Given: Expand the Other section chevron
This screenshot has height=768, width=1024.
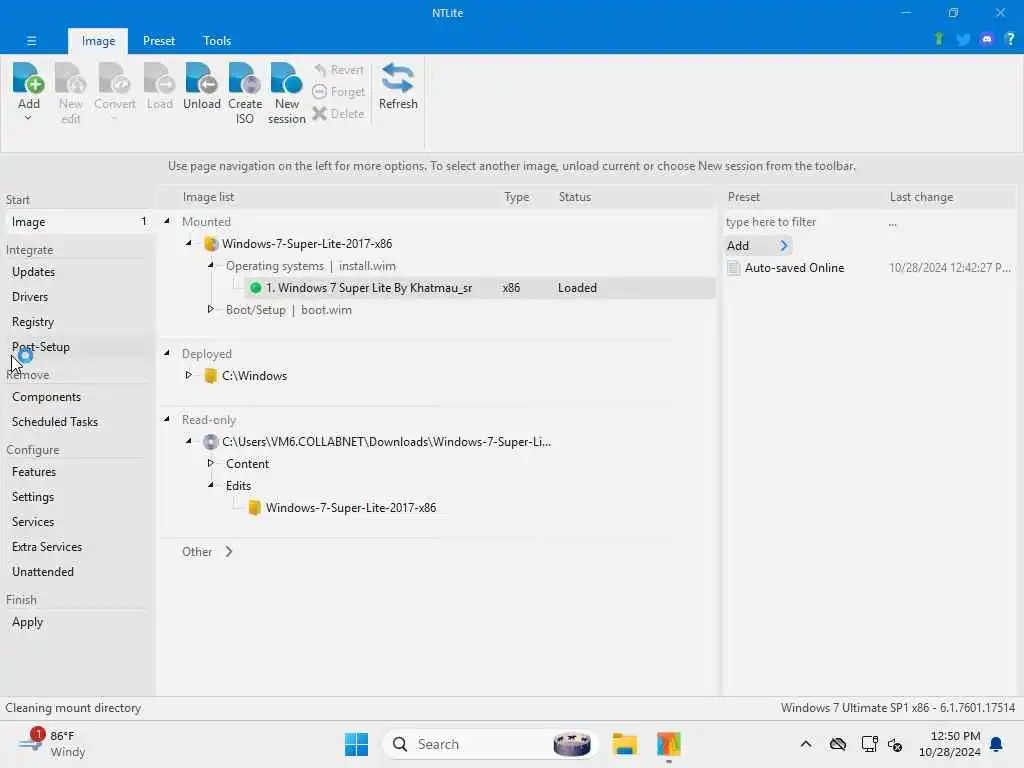Looking at the screenshot, I should (x=229, y=552).
